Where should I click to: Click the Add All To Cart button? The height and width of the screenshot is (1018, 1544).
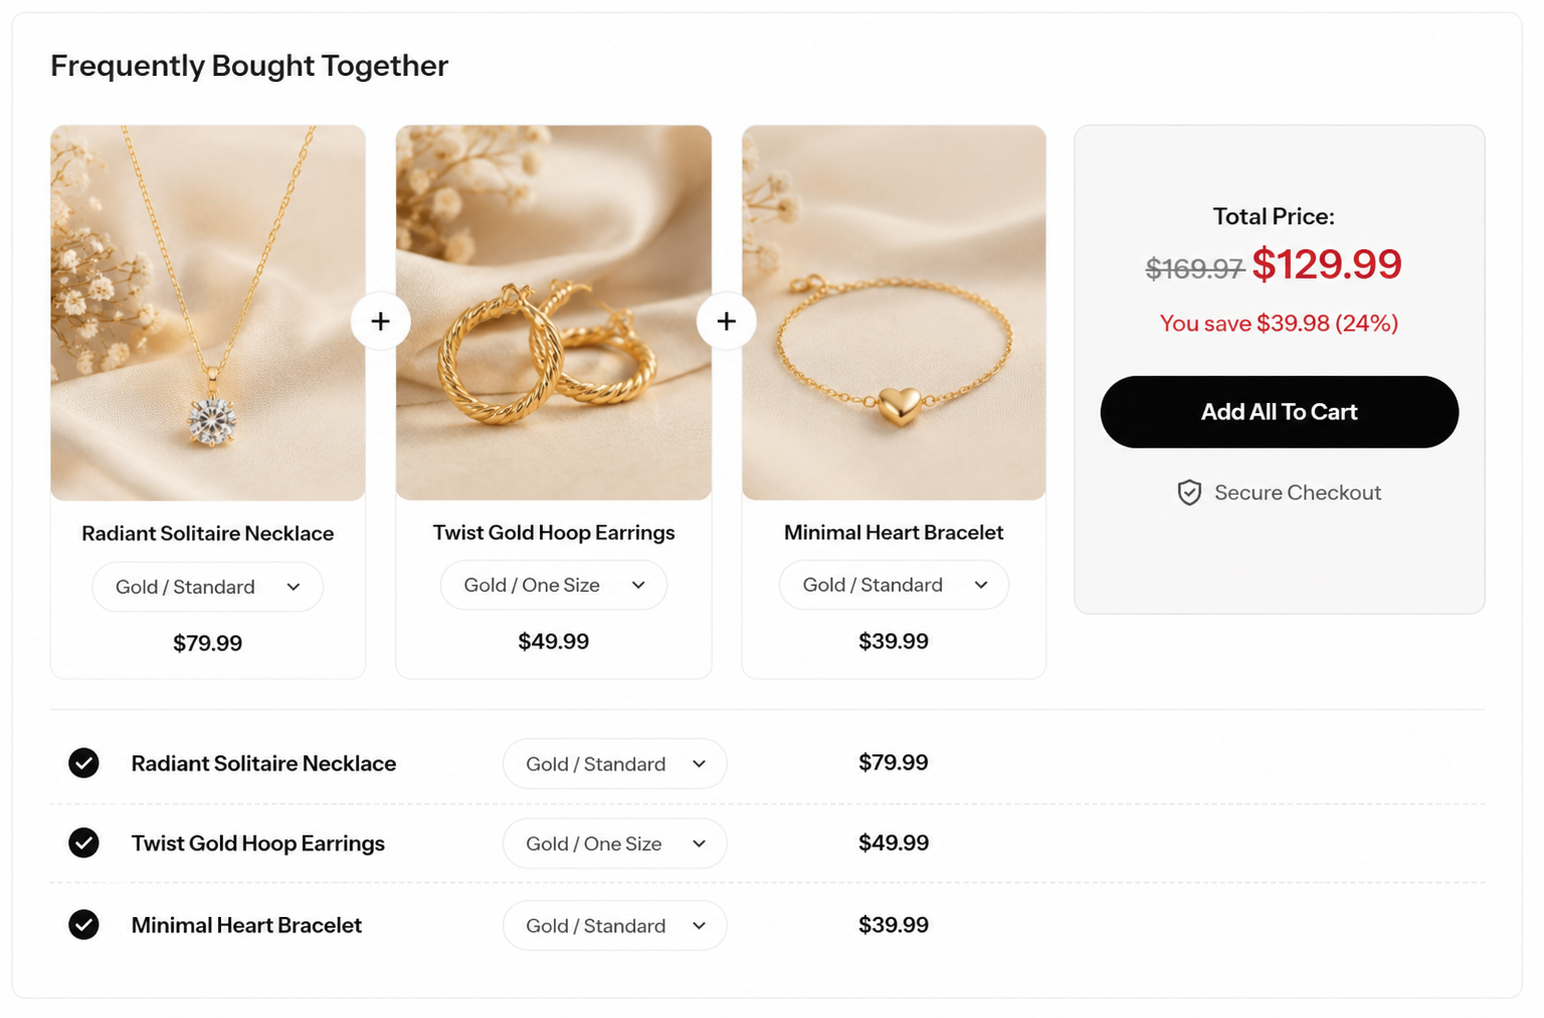tap(1279, 412)
